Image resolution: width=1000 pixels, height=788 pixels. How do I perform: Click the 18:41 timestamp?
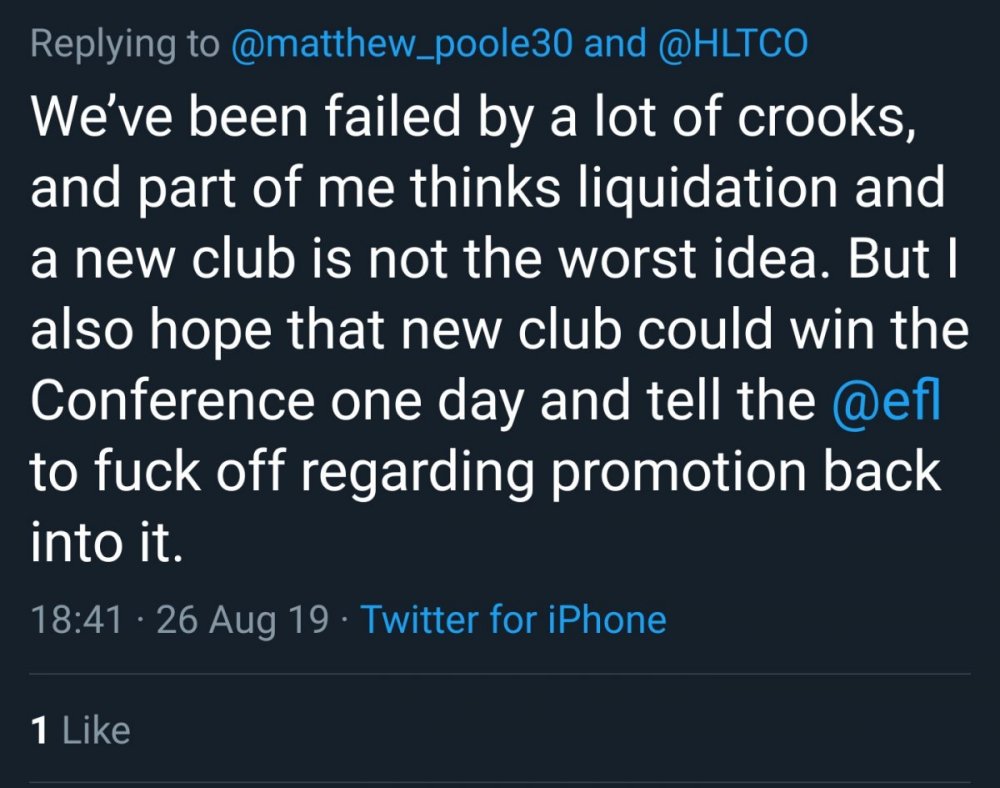(x=76, y=619)
